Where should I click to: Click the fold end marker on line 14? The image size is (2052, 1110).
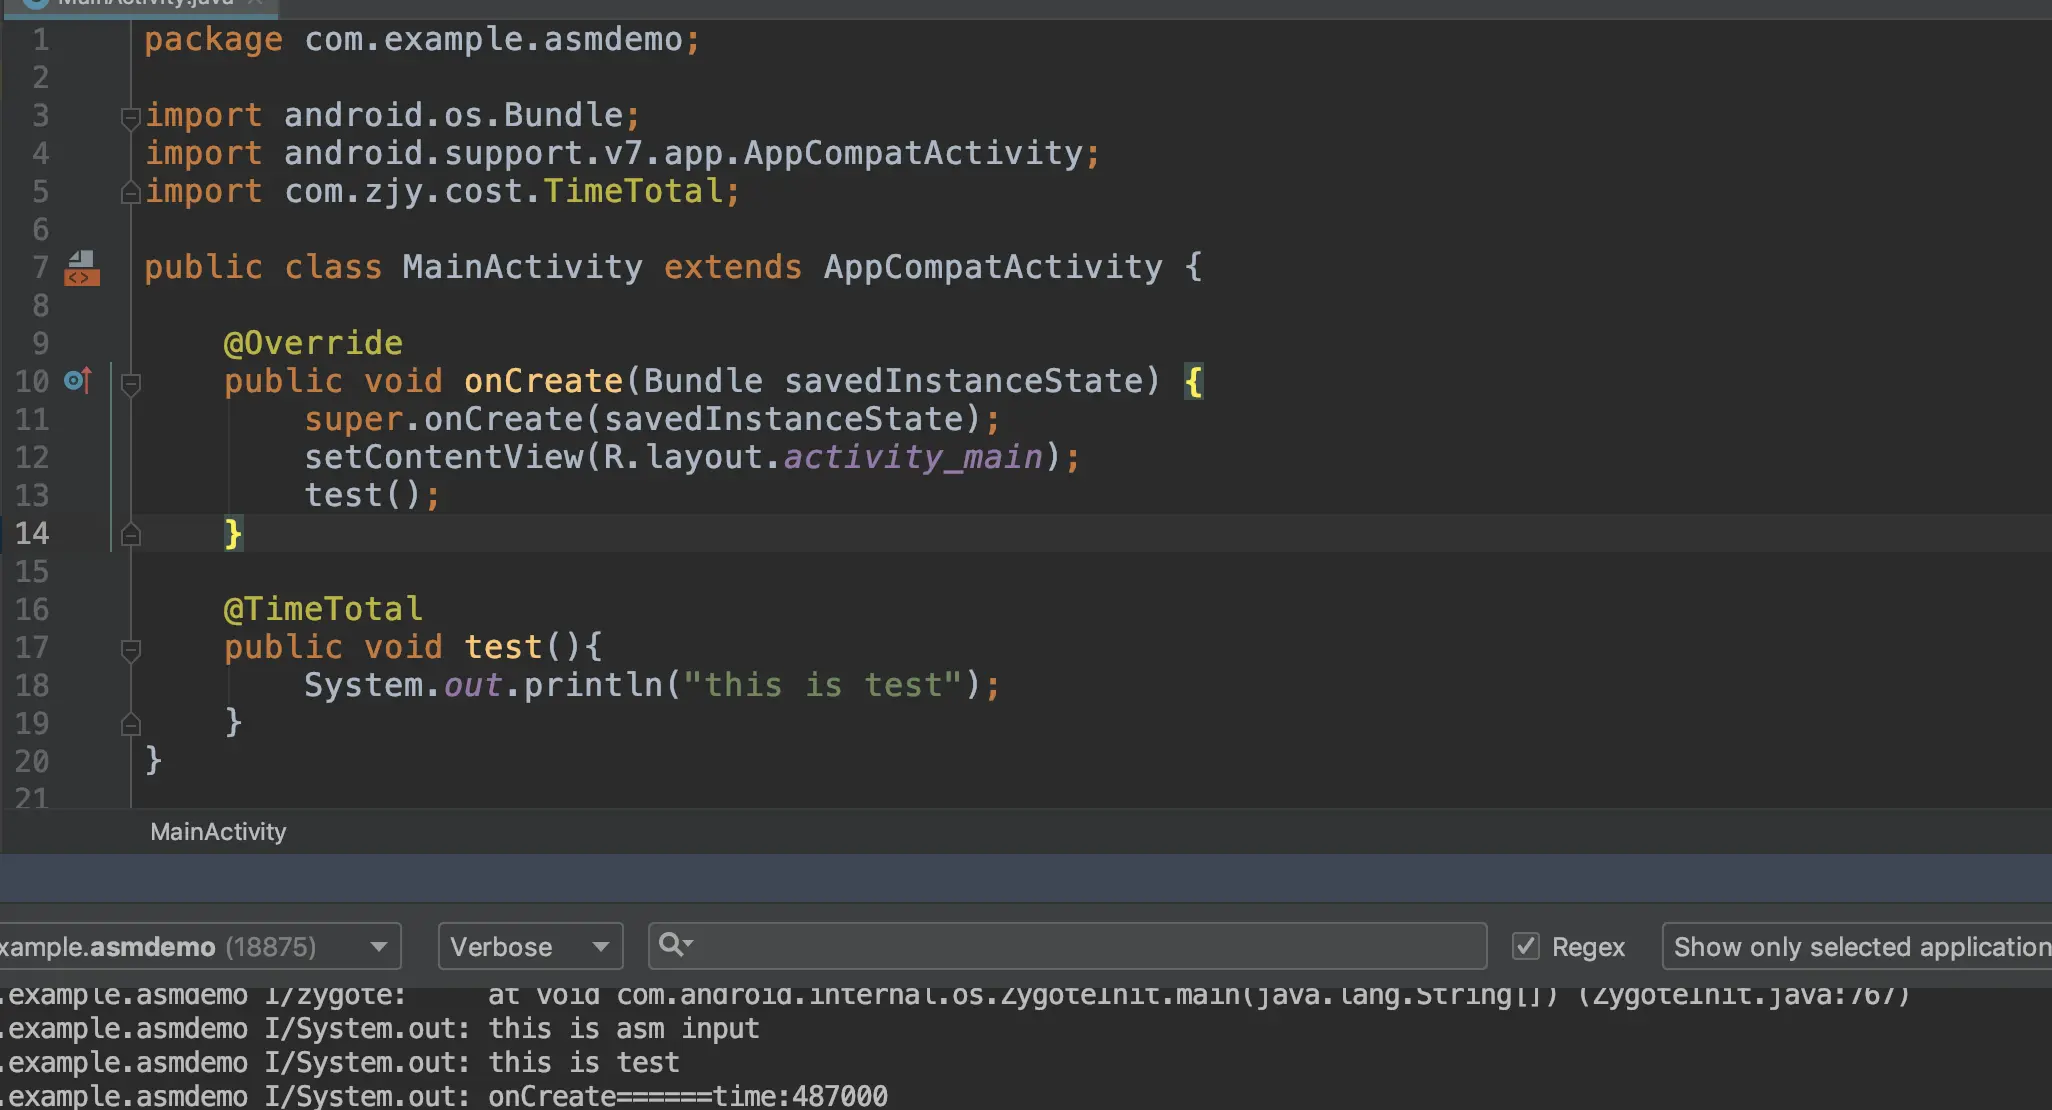click(x=130, y=535)
